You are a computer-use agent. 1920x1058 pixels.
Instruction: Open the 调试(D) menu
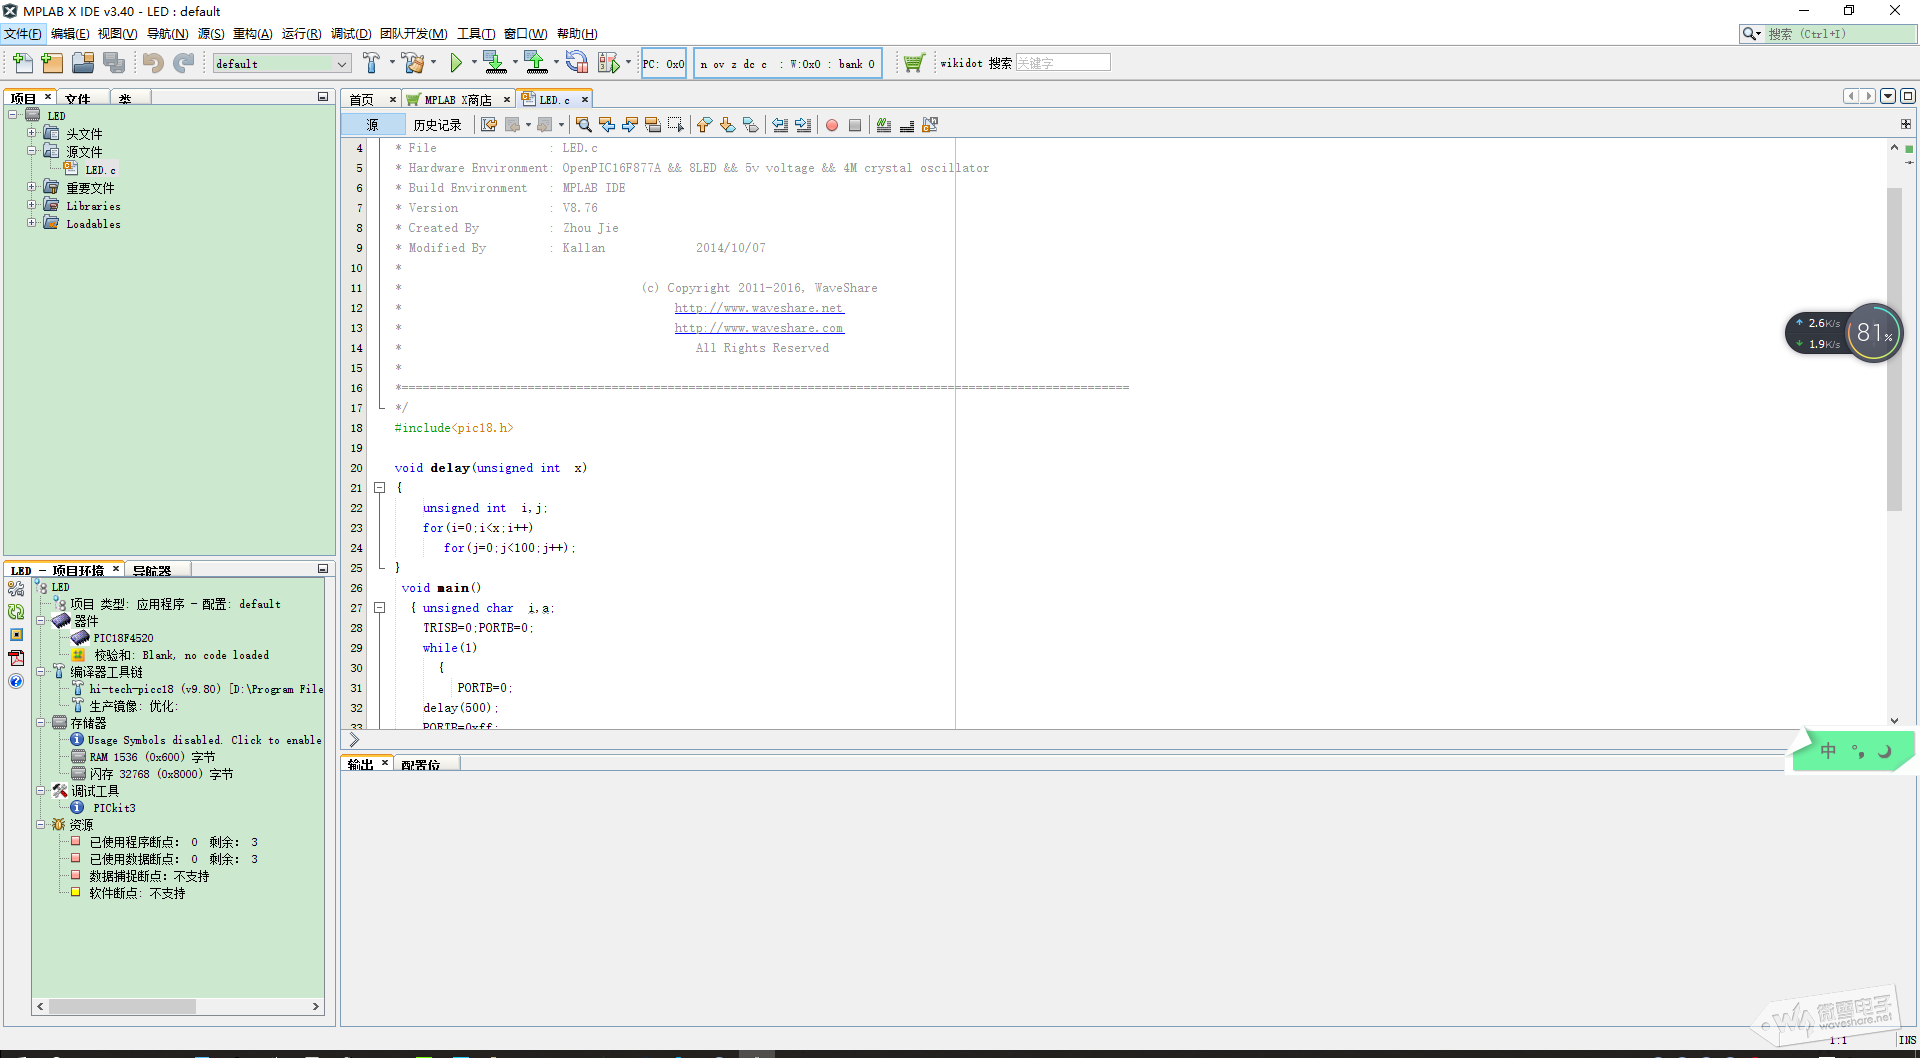(350, 34)
